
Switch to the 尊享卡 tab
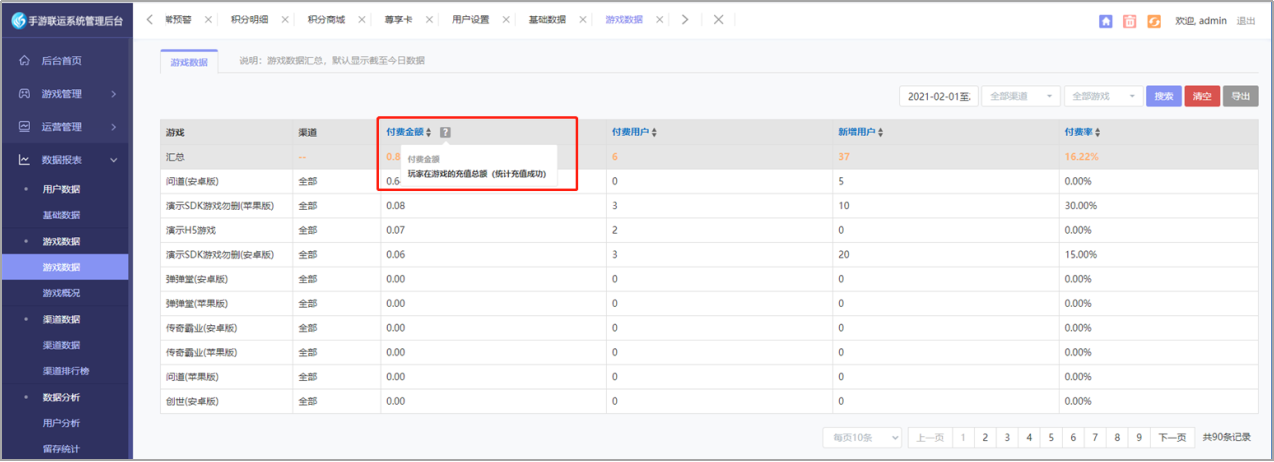tap(399, 19)
